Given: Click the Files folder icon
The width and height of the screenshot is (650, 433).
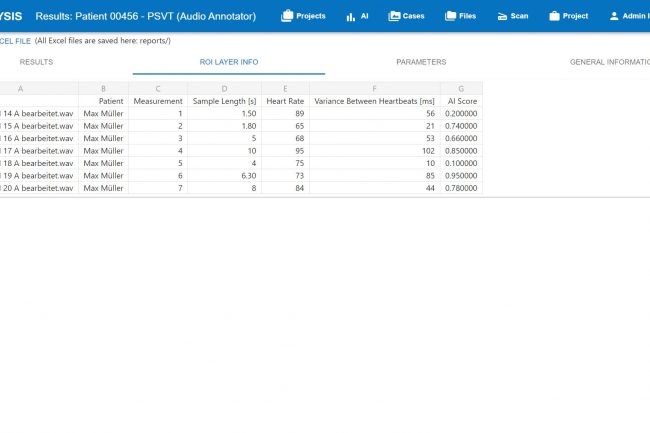Looking at the screenshot, I should tap(451, 16).
